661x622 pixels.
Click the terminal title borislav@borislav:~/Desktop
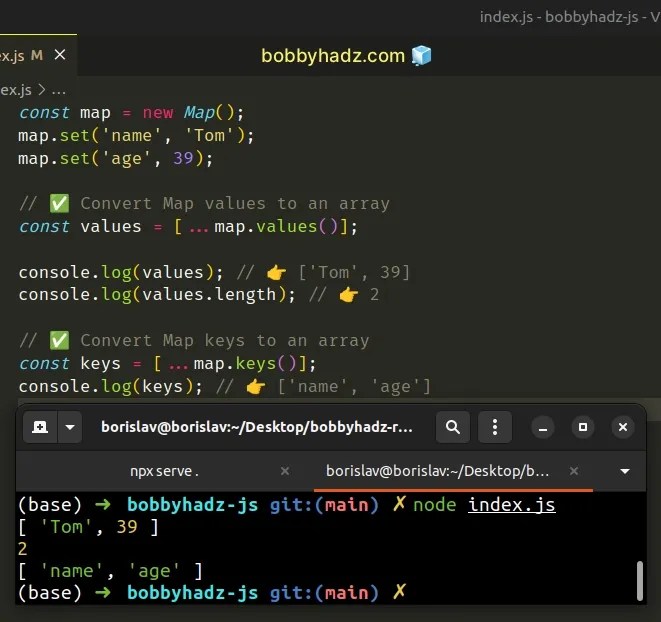click(257, 427)
